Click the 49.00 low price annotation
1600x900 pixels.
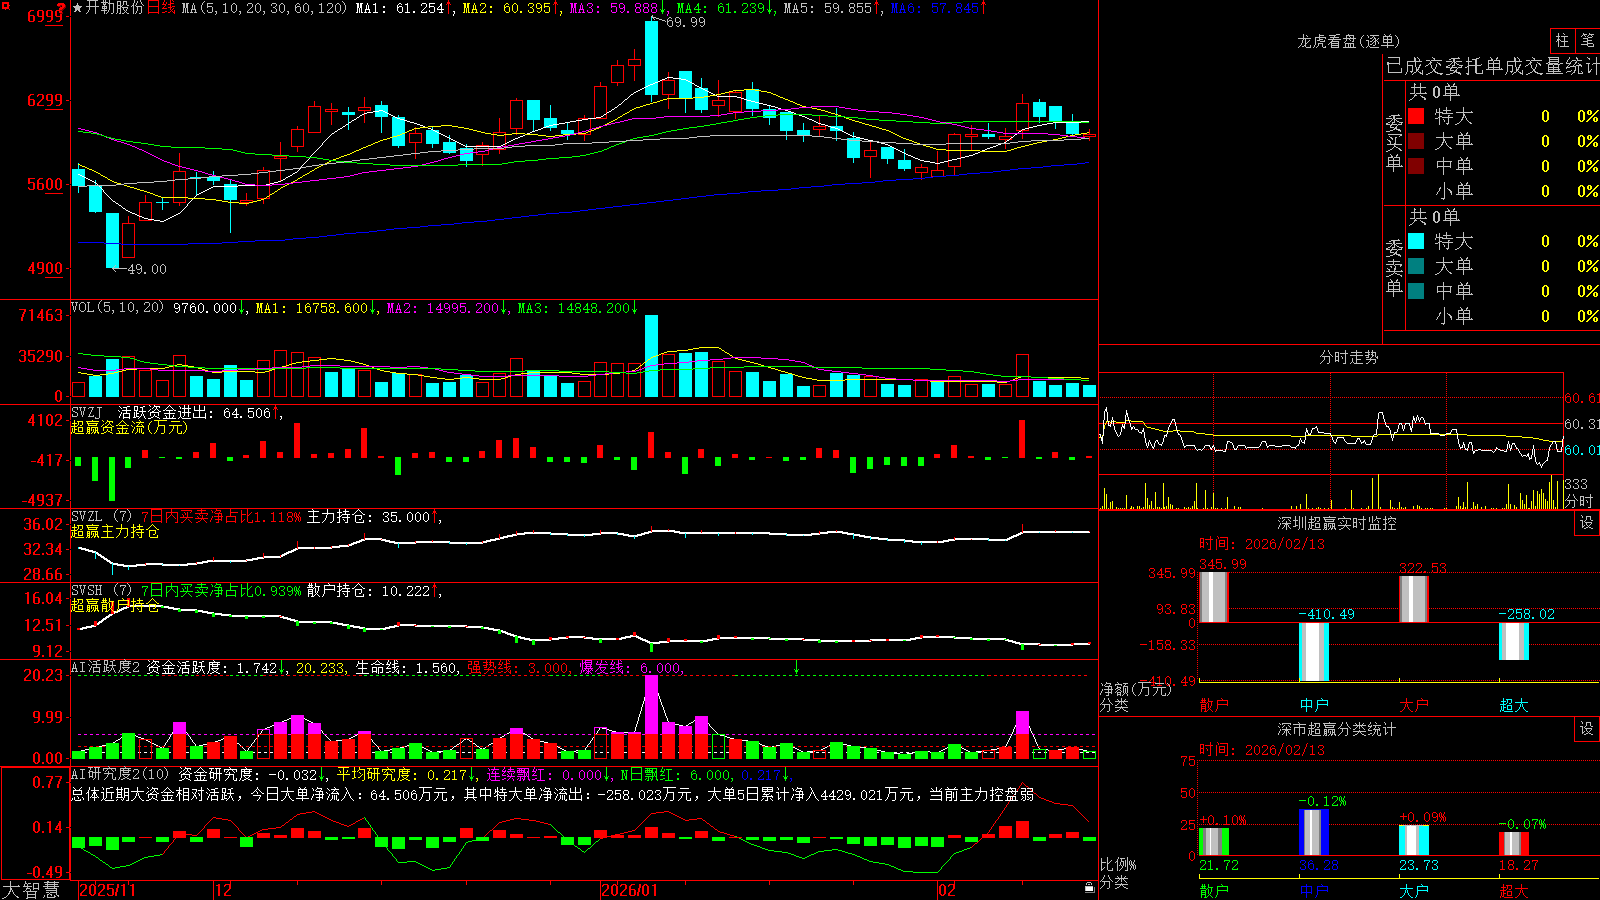tap(147, 269)
